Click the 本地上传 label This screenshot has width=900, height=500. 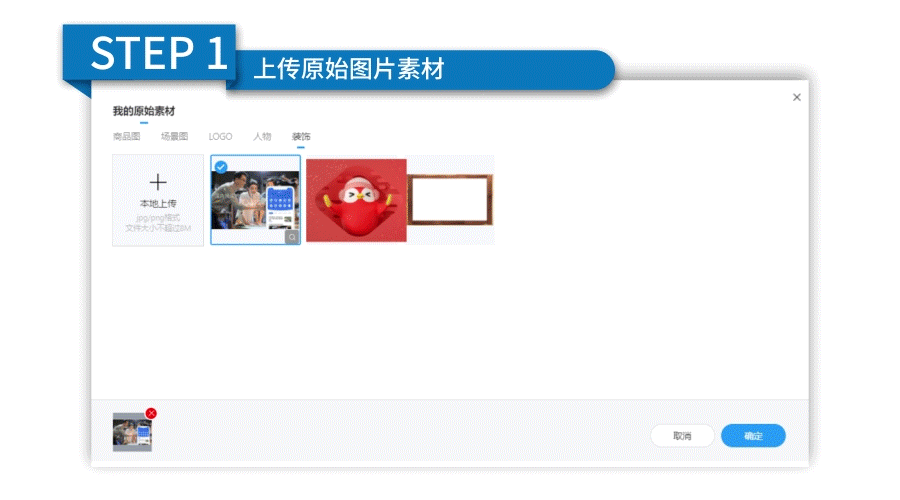(x=158, y=204)
